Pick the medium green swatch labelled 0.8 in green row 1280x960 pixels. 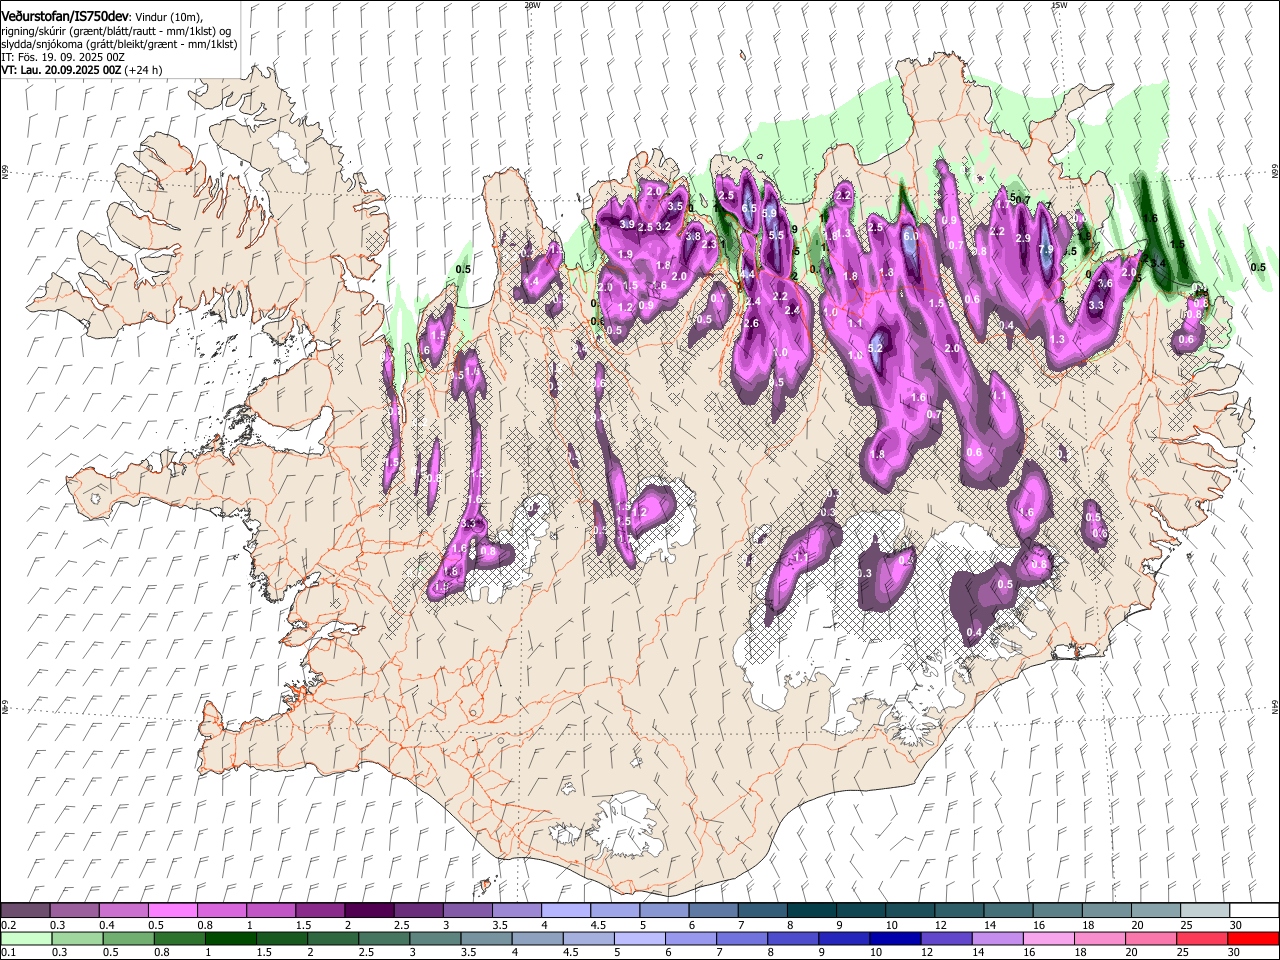tap(179, 938)
